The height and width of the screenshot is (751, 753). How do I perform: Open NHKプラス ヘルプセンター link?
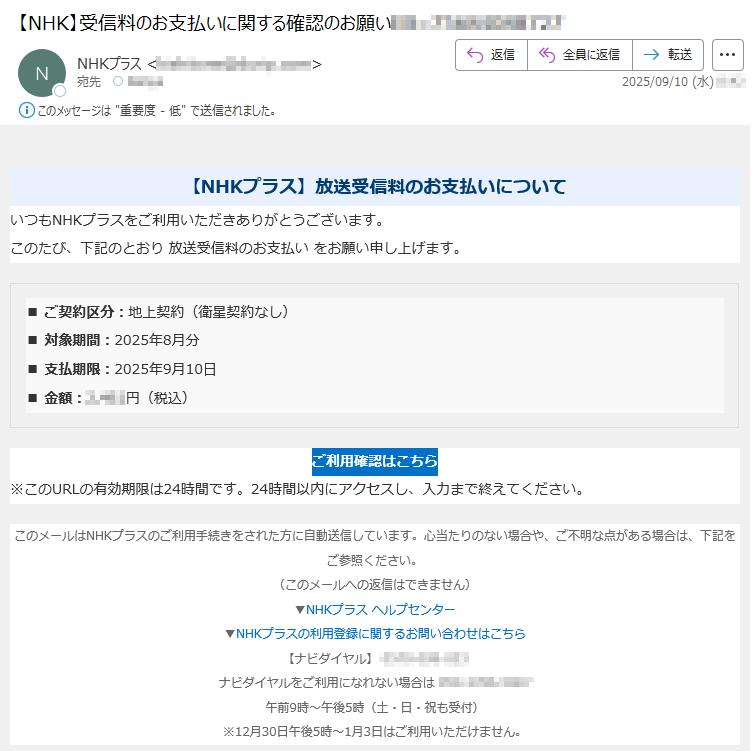[380, 609]
